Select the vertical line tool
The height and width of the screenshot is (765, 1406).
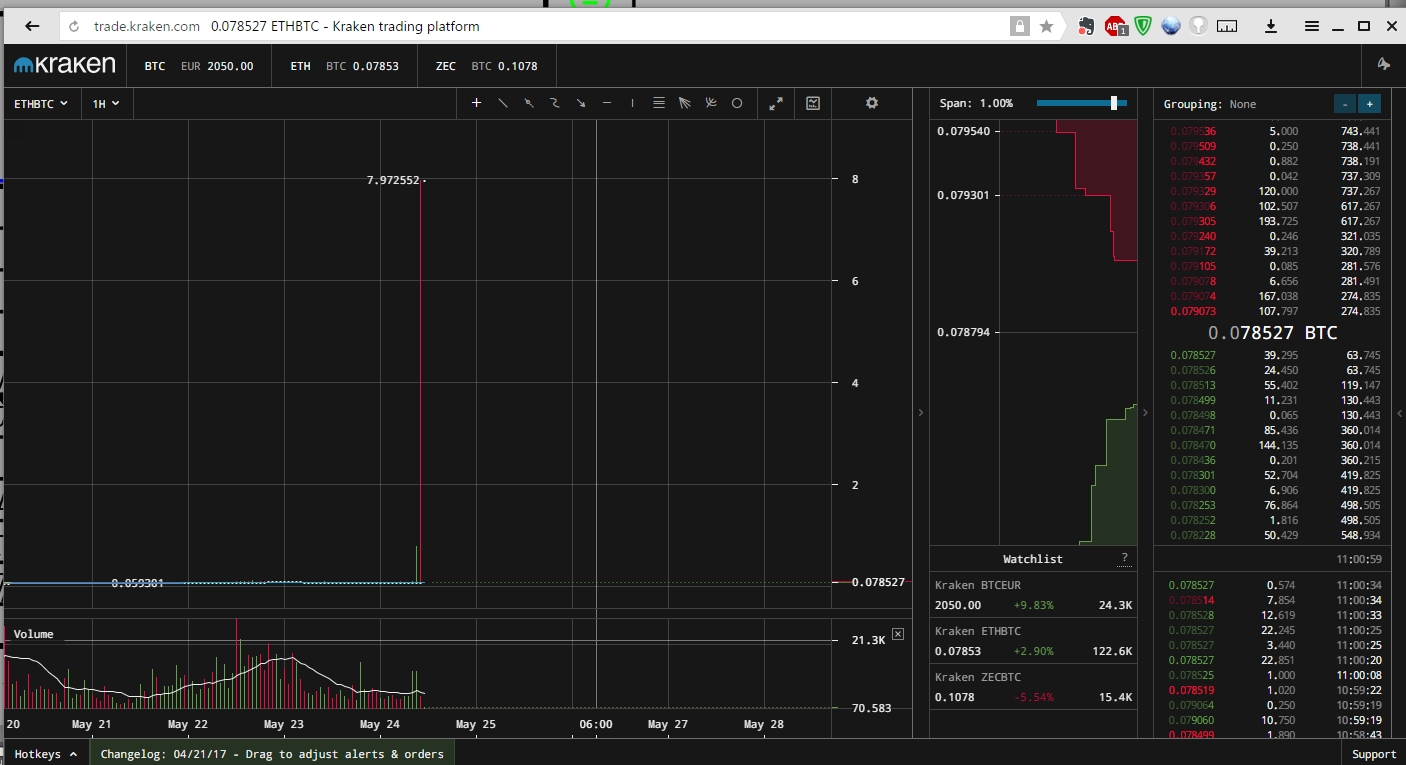pos(632,103)
